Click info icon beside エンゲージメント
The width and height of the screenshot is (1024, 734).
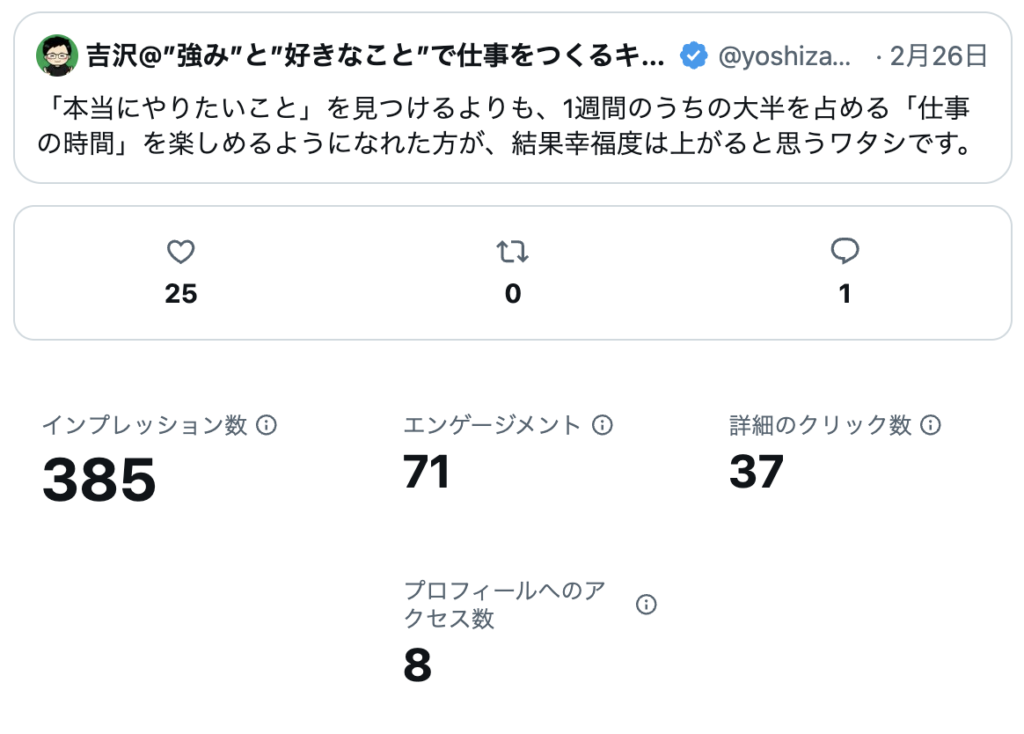point(602,425)
